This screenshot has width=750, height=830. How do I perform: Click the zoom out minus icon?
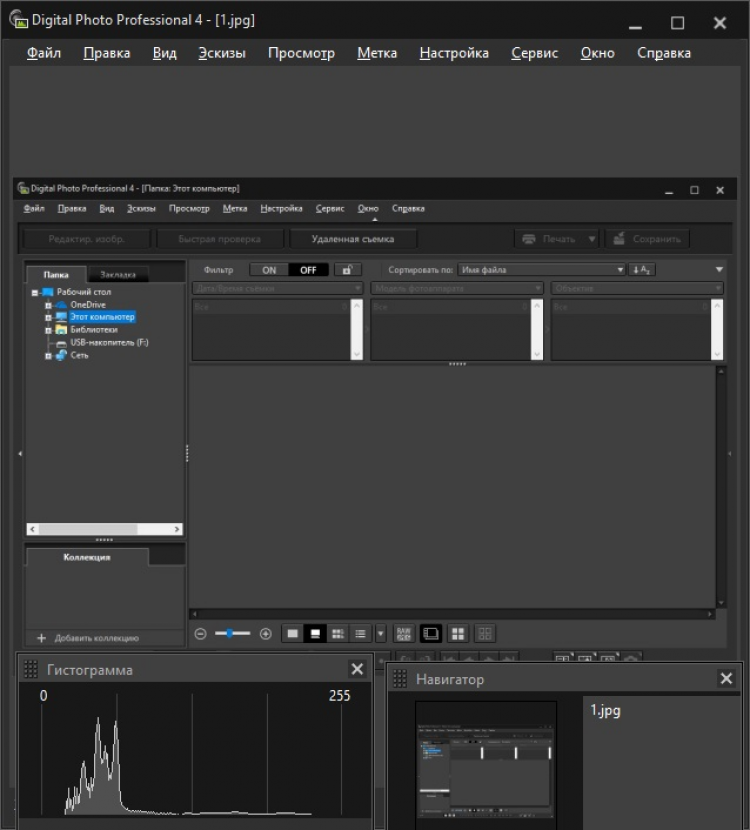tap(200, 633)
